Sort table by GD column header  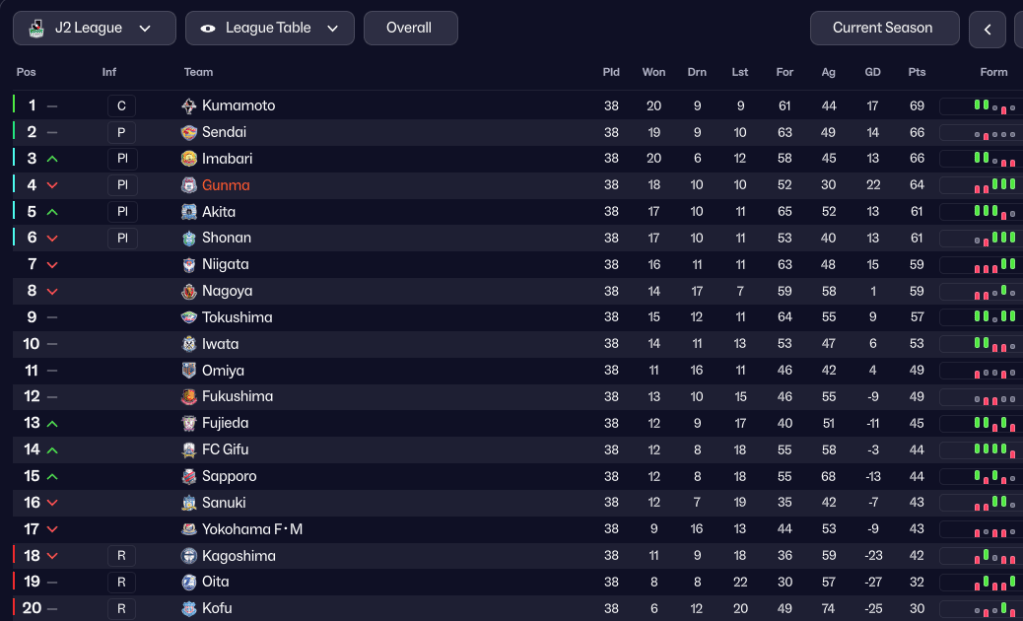(x=873, y=72)
